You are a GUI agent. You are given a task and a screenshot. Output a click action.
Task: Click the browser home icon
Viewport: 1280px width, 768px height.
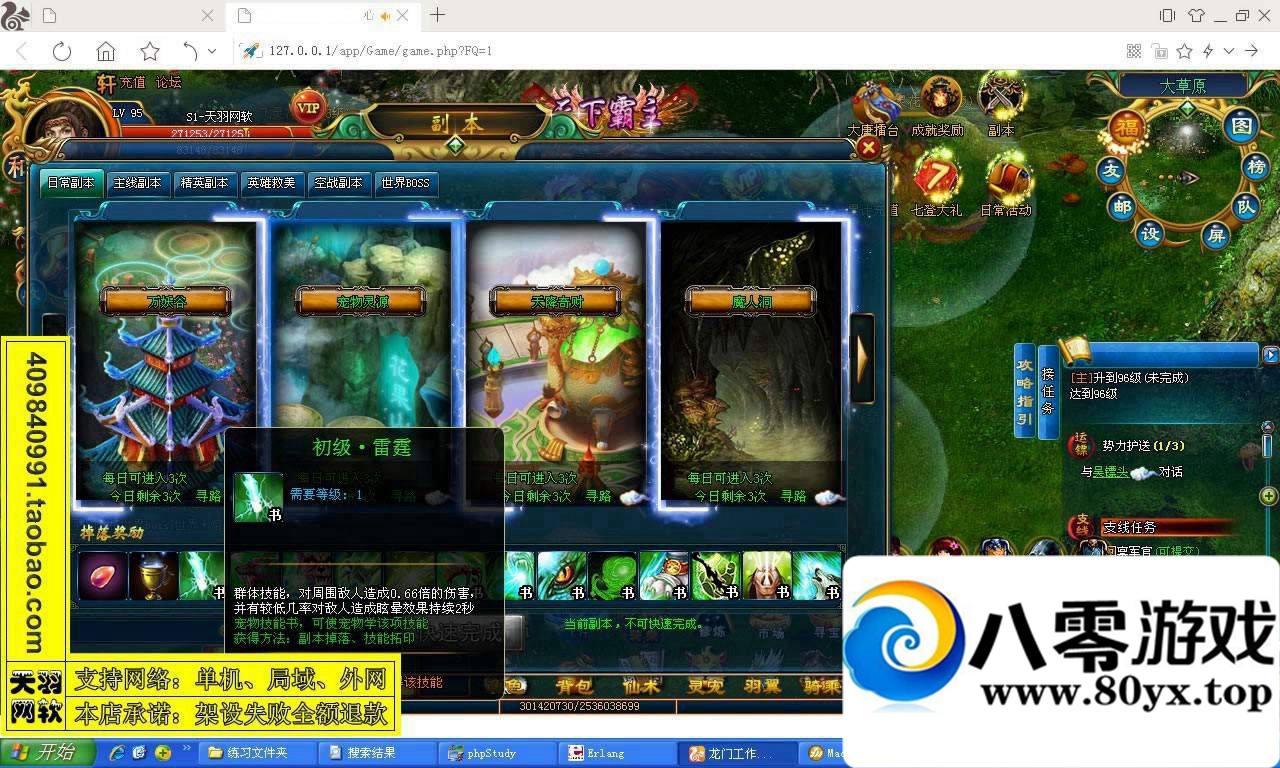tap(106, 51)
